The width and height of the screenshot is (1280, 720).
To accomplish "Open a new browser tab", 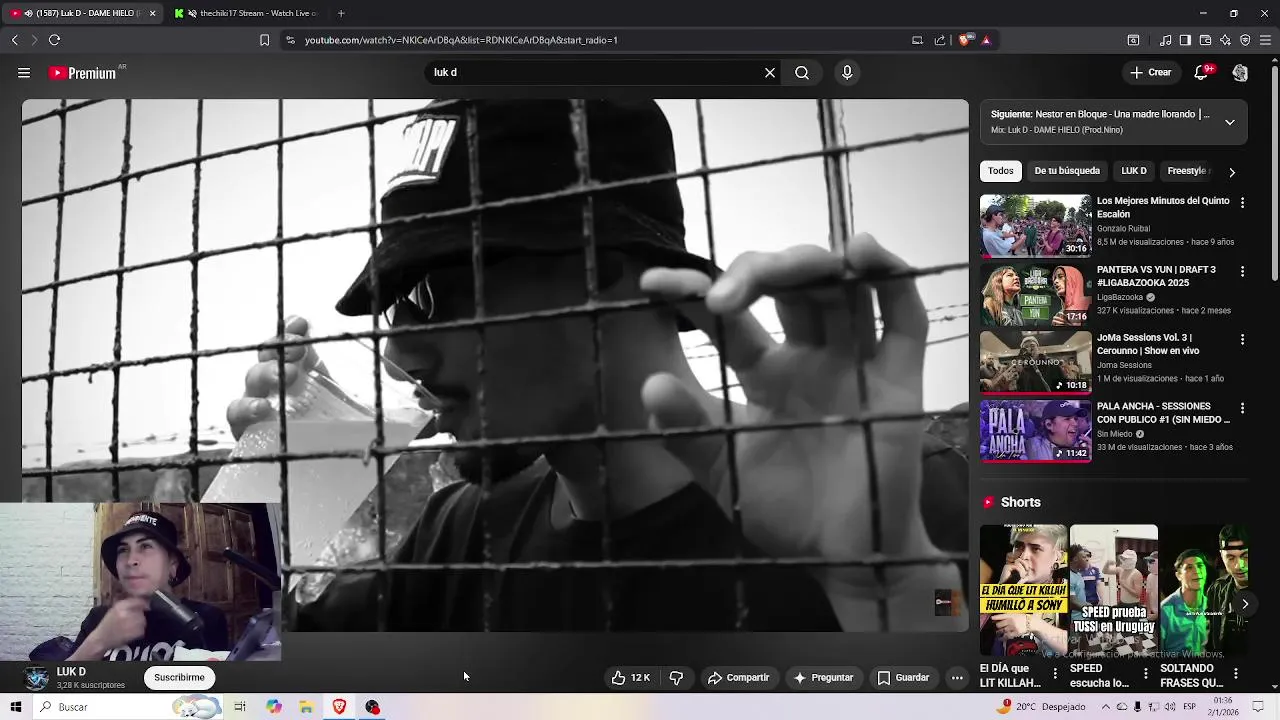I will (341, 13).
